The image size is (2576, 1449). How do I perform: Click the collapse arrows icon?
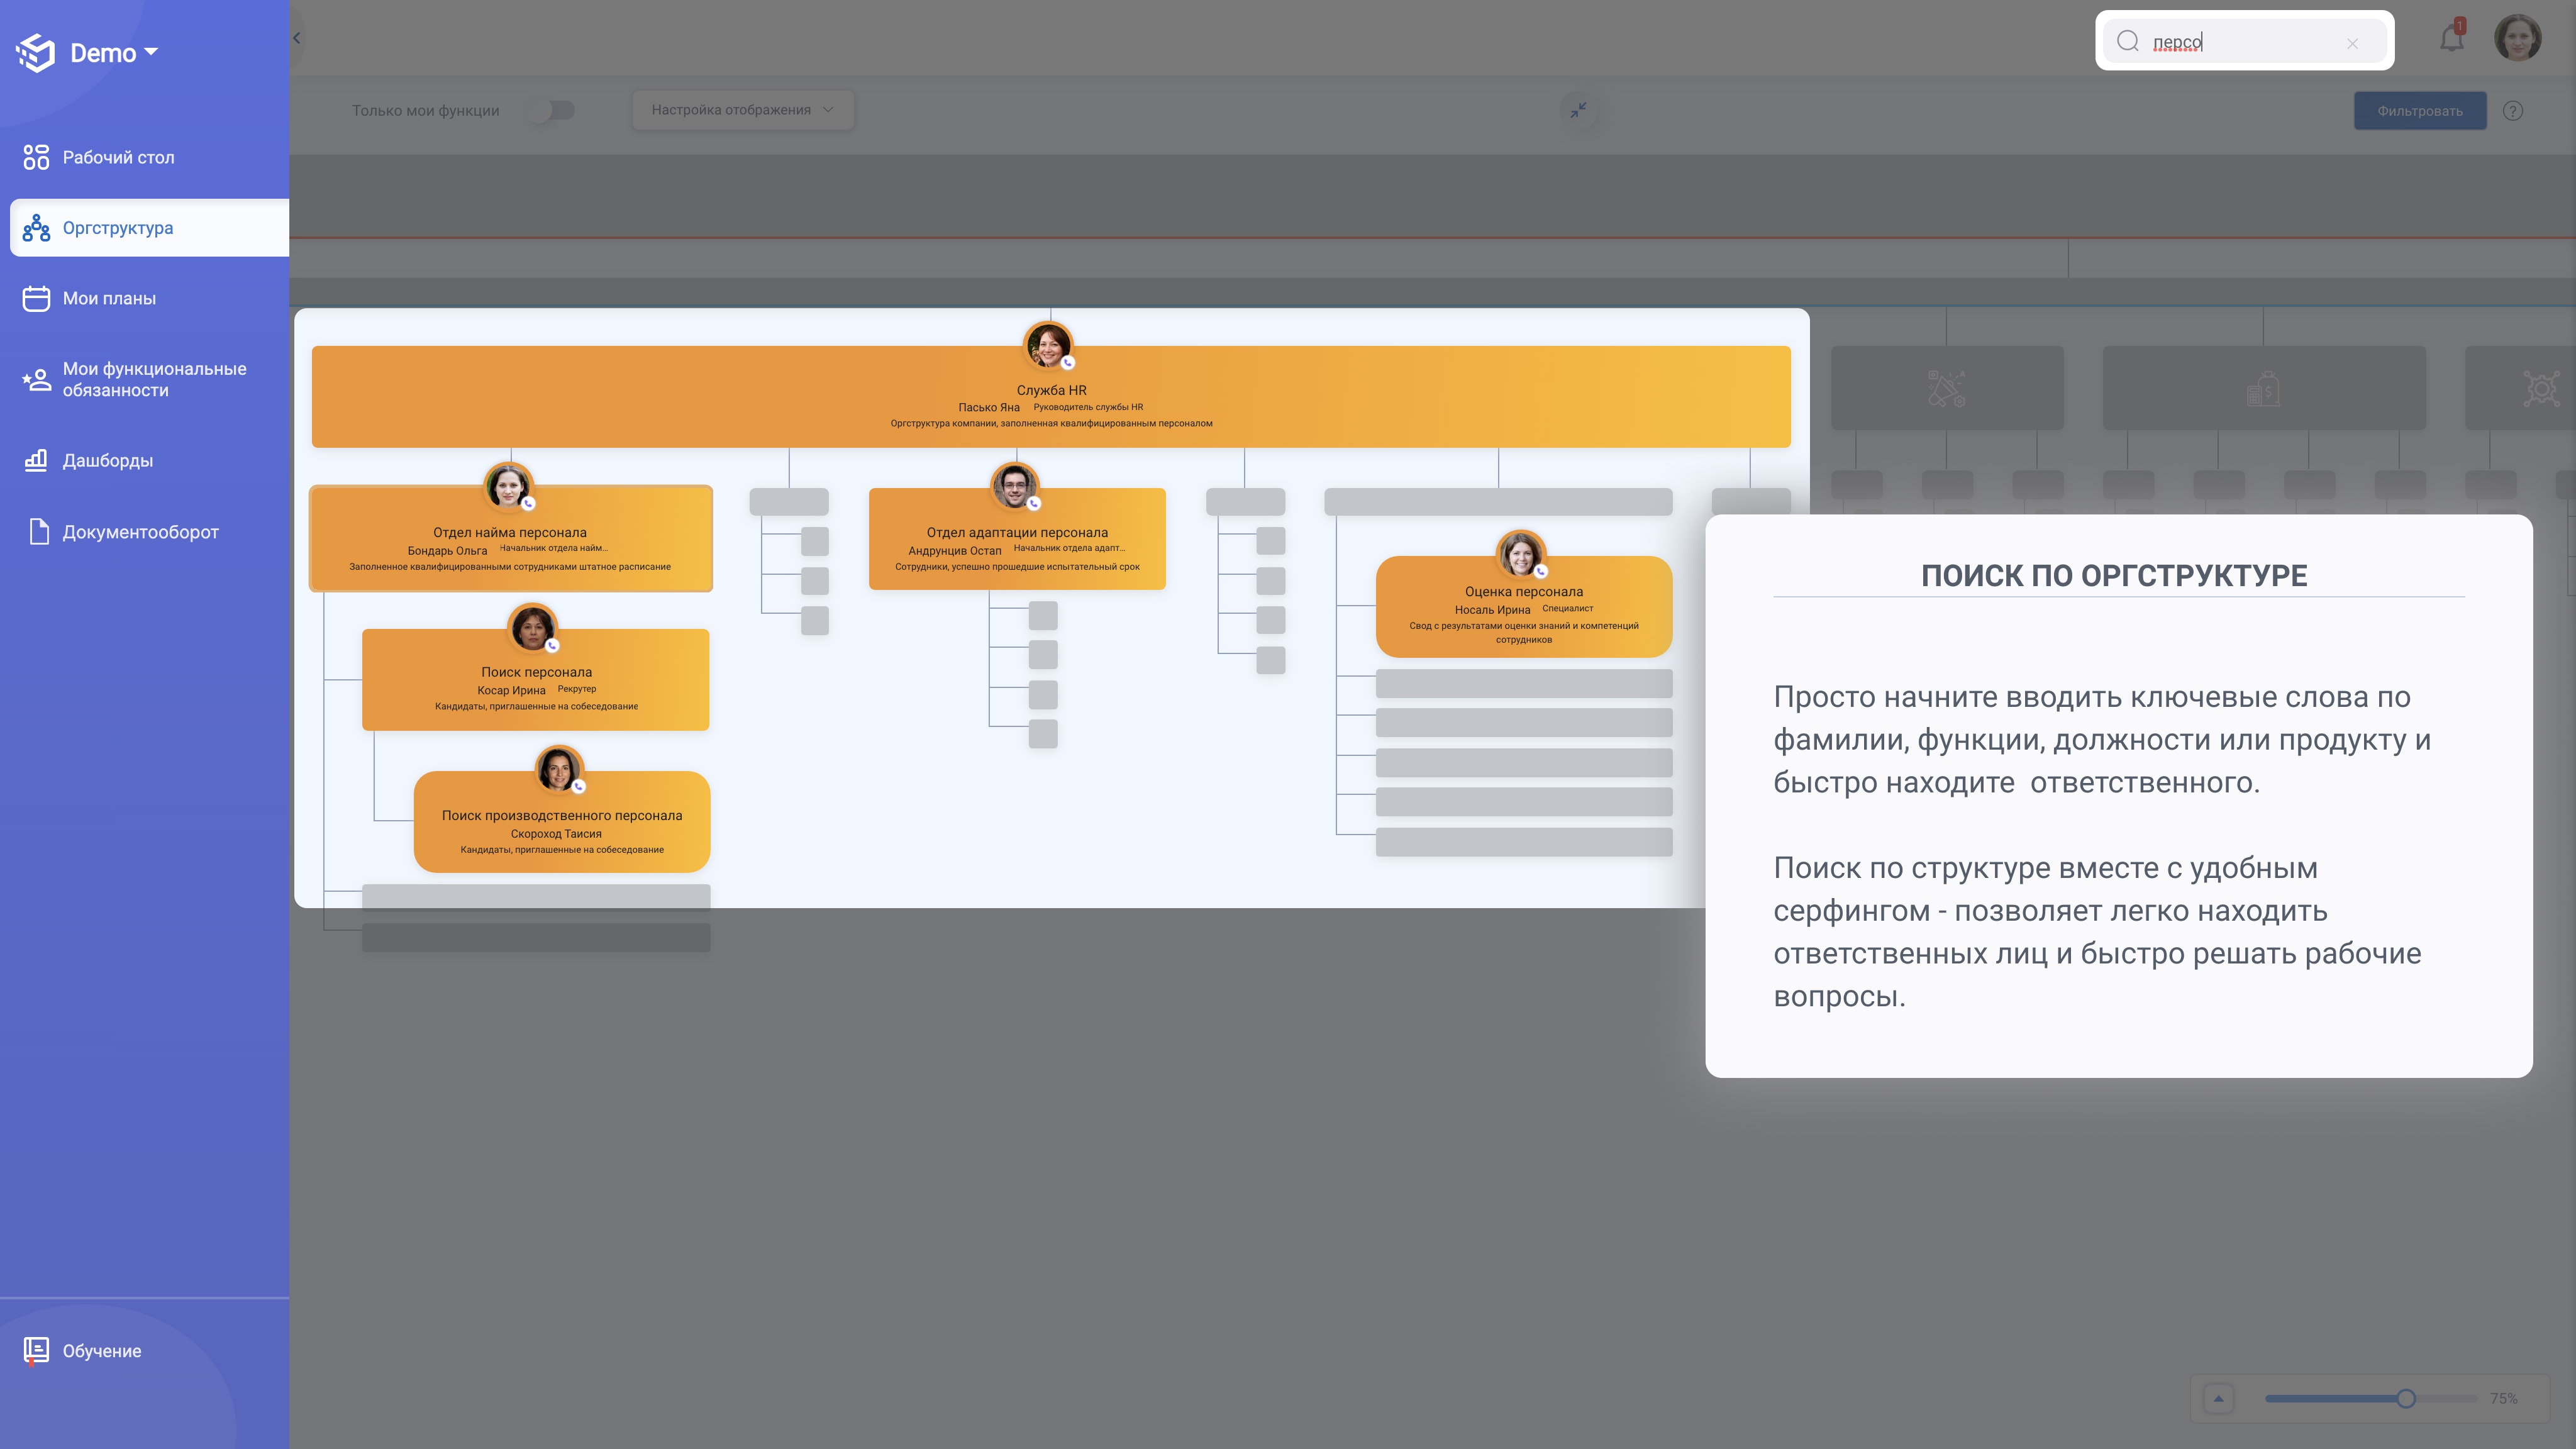tap(1578, 110)
